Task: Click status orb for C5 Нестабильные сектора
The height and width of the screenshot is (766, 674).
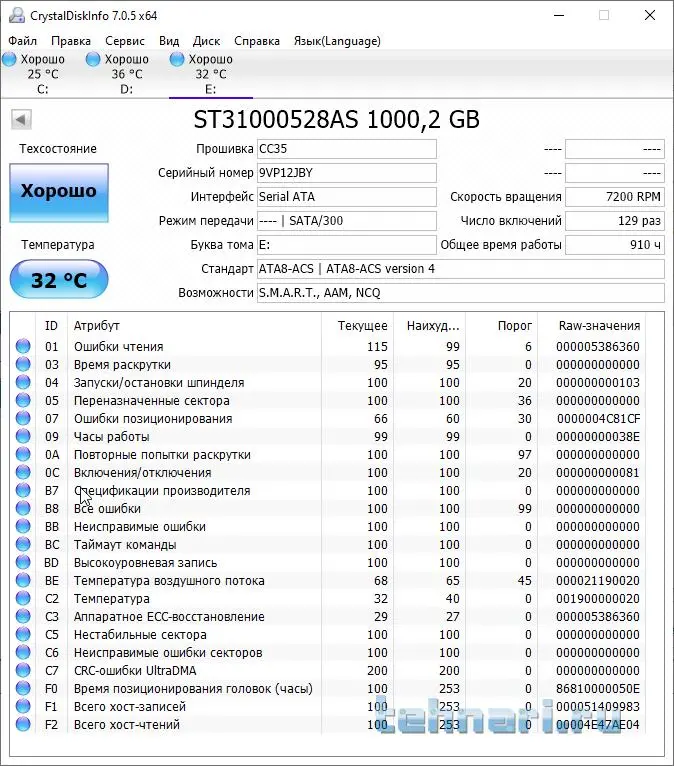Action: point(23,635)
